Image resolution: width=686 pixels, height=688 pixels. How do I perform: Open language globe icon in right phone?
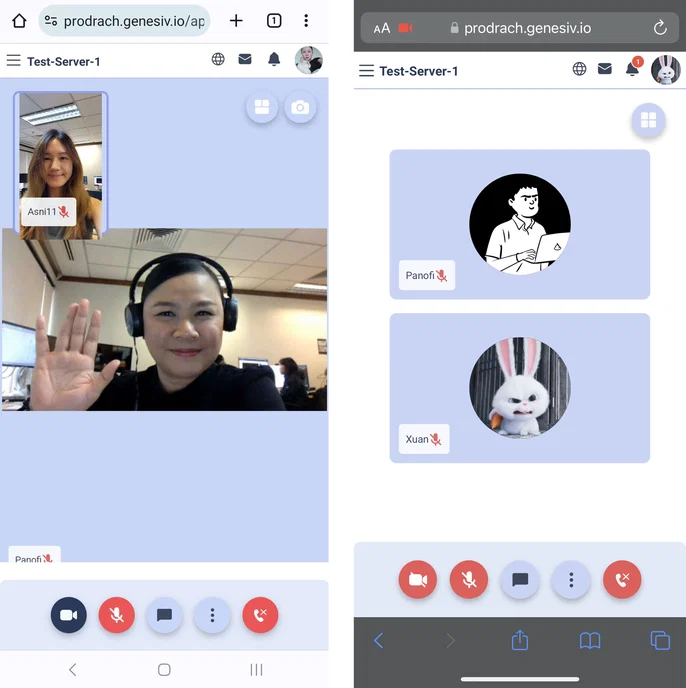coord(579,68)
